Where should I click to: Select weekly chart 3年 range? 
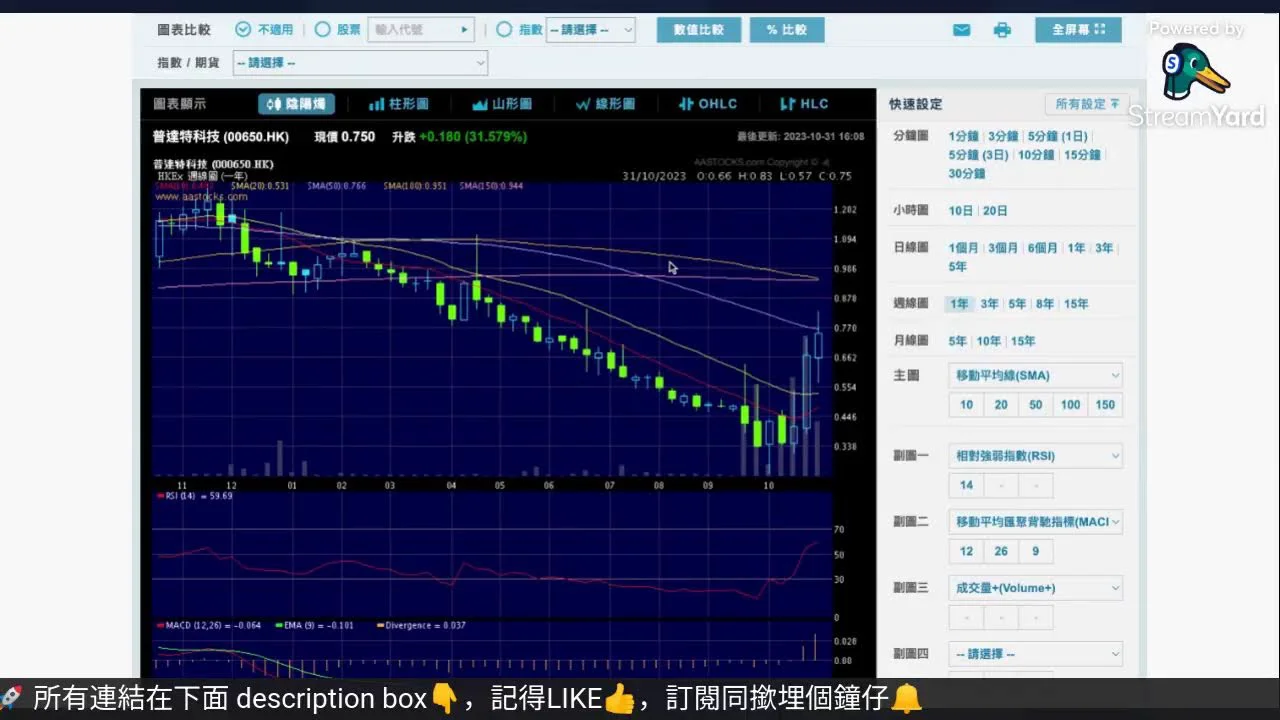tap(988, 304)
